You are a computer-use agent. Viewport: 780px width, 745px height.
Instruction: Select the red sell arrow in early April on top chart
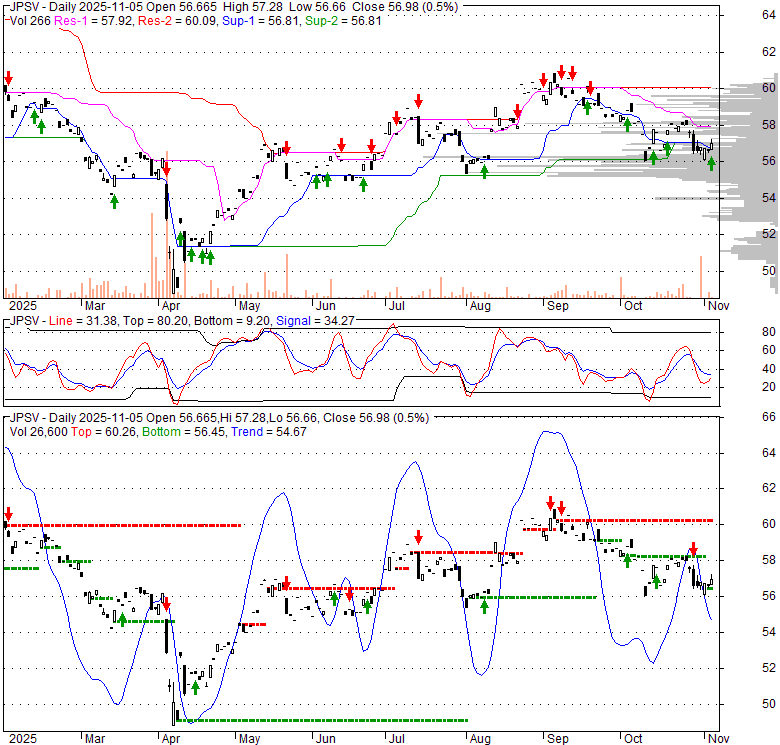point(166,167)
